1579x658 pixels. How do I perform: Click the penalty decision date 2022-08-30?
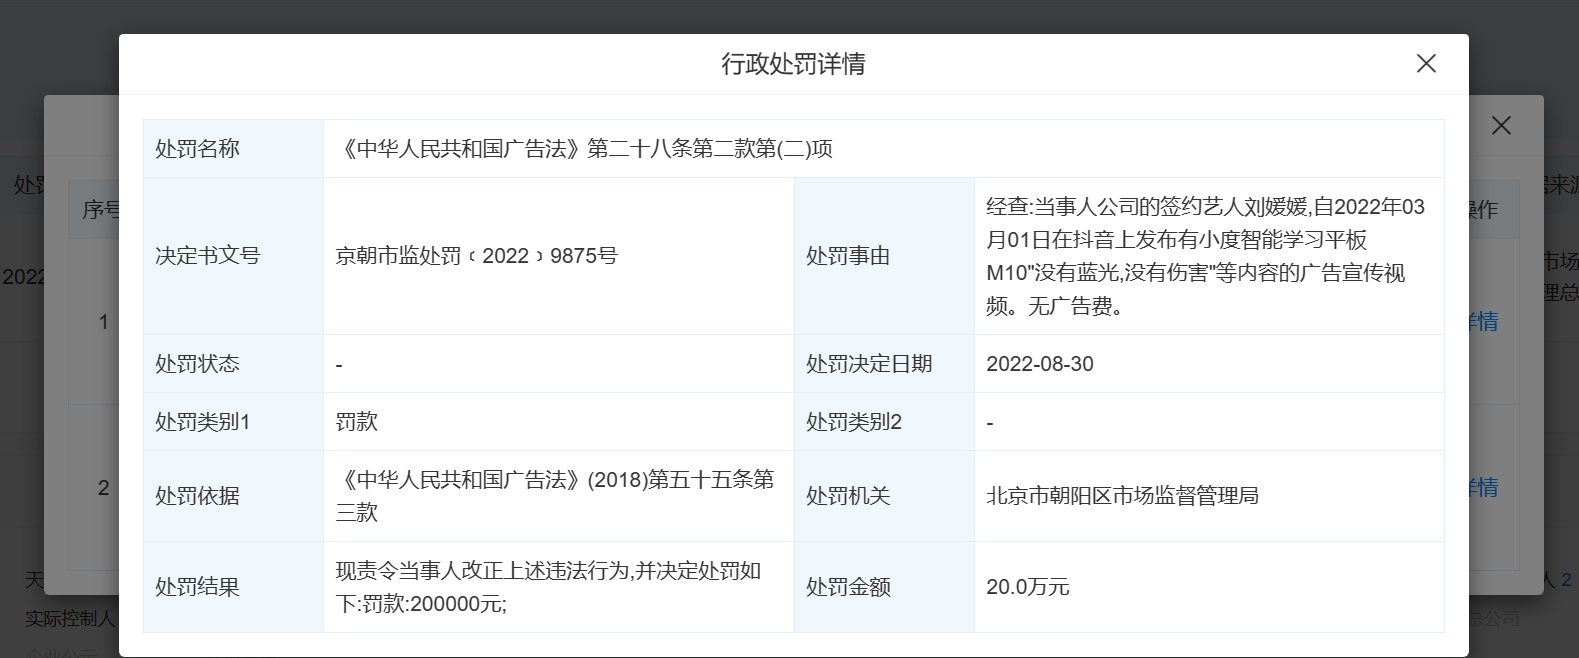[x=1040, y=364]
